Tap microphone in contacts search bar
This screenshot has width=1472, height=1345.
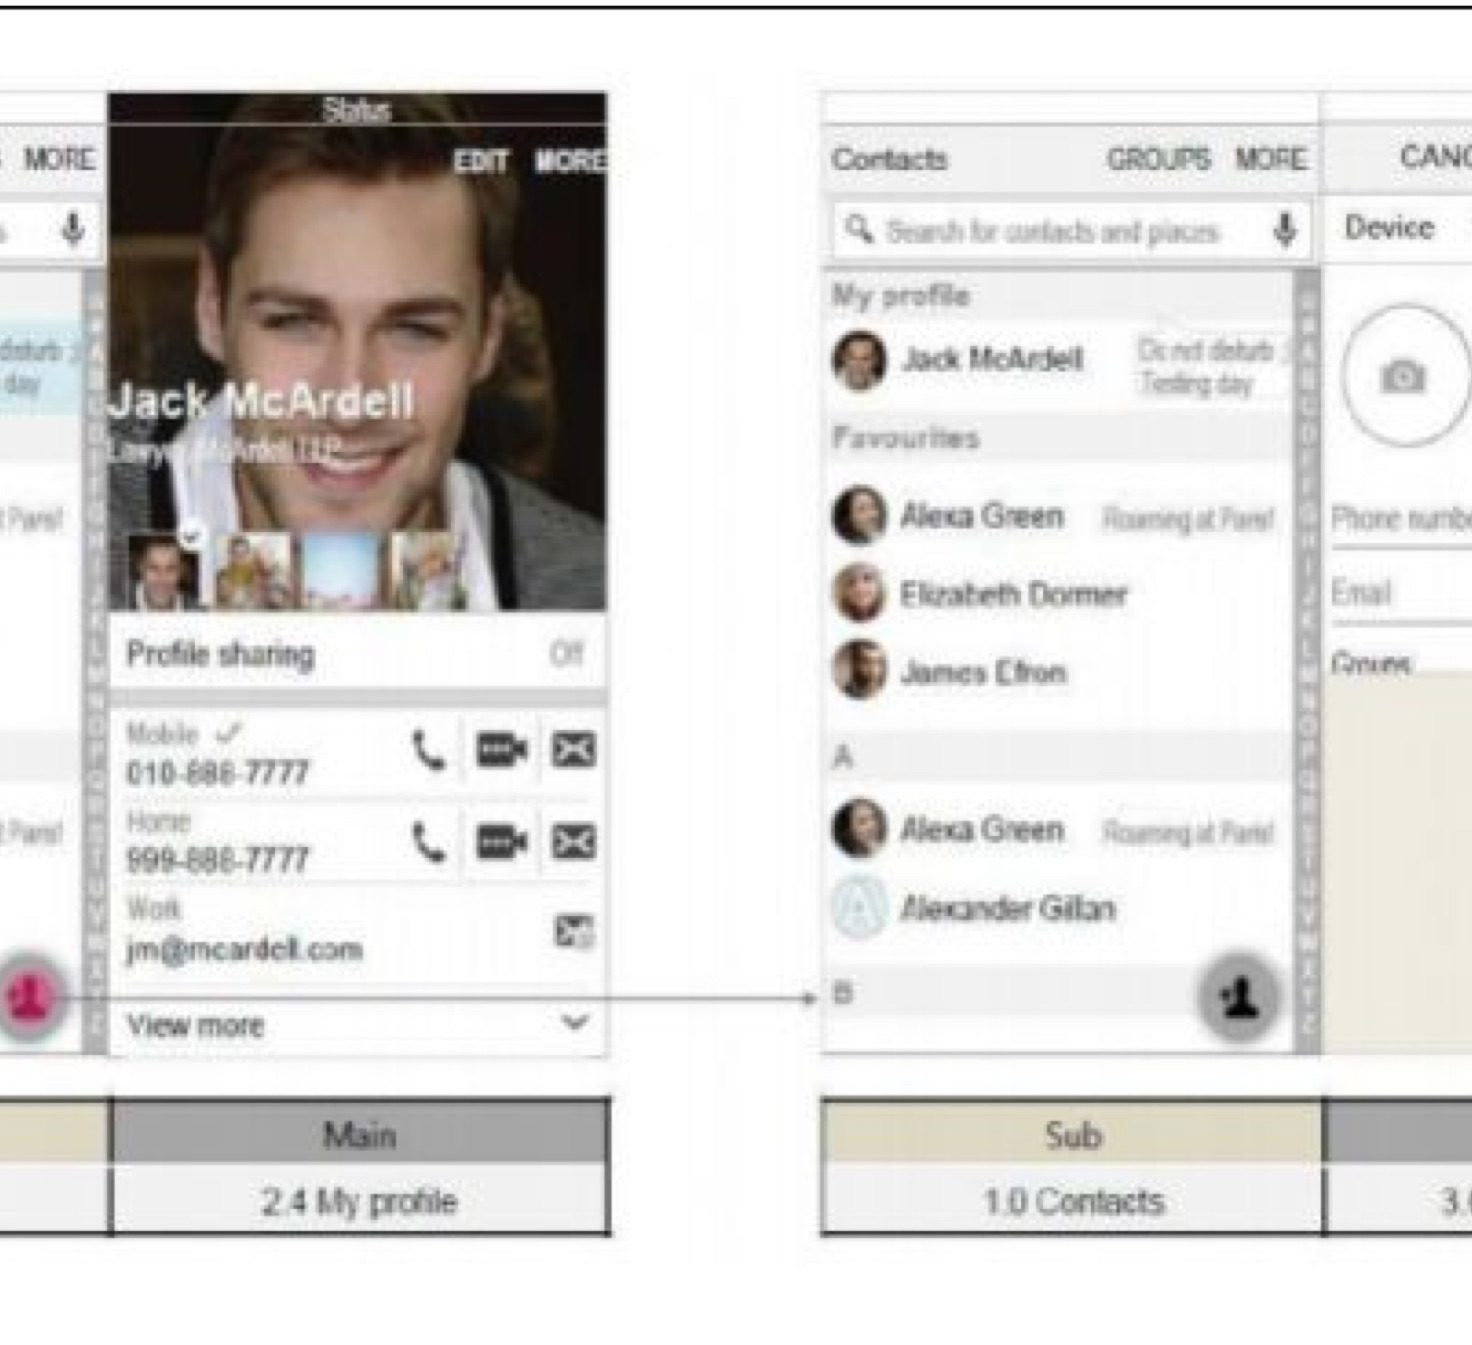click(1285, 230)
